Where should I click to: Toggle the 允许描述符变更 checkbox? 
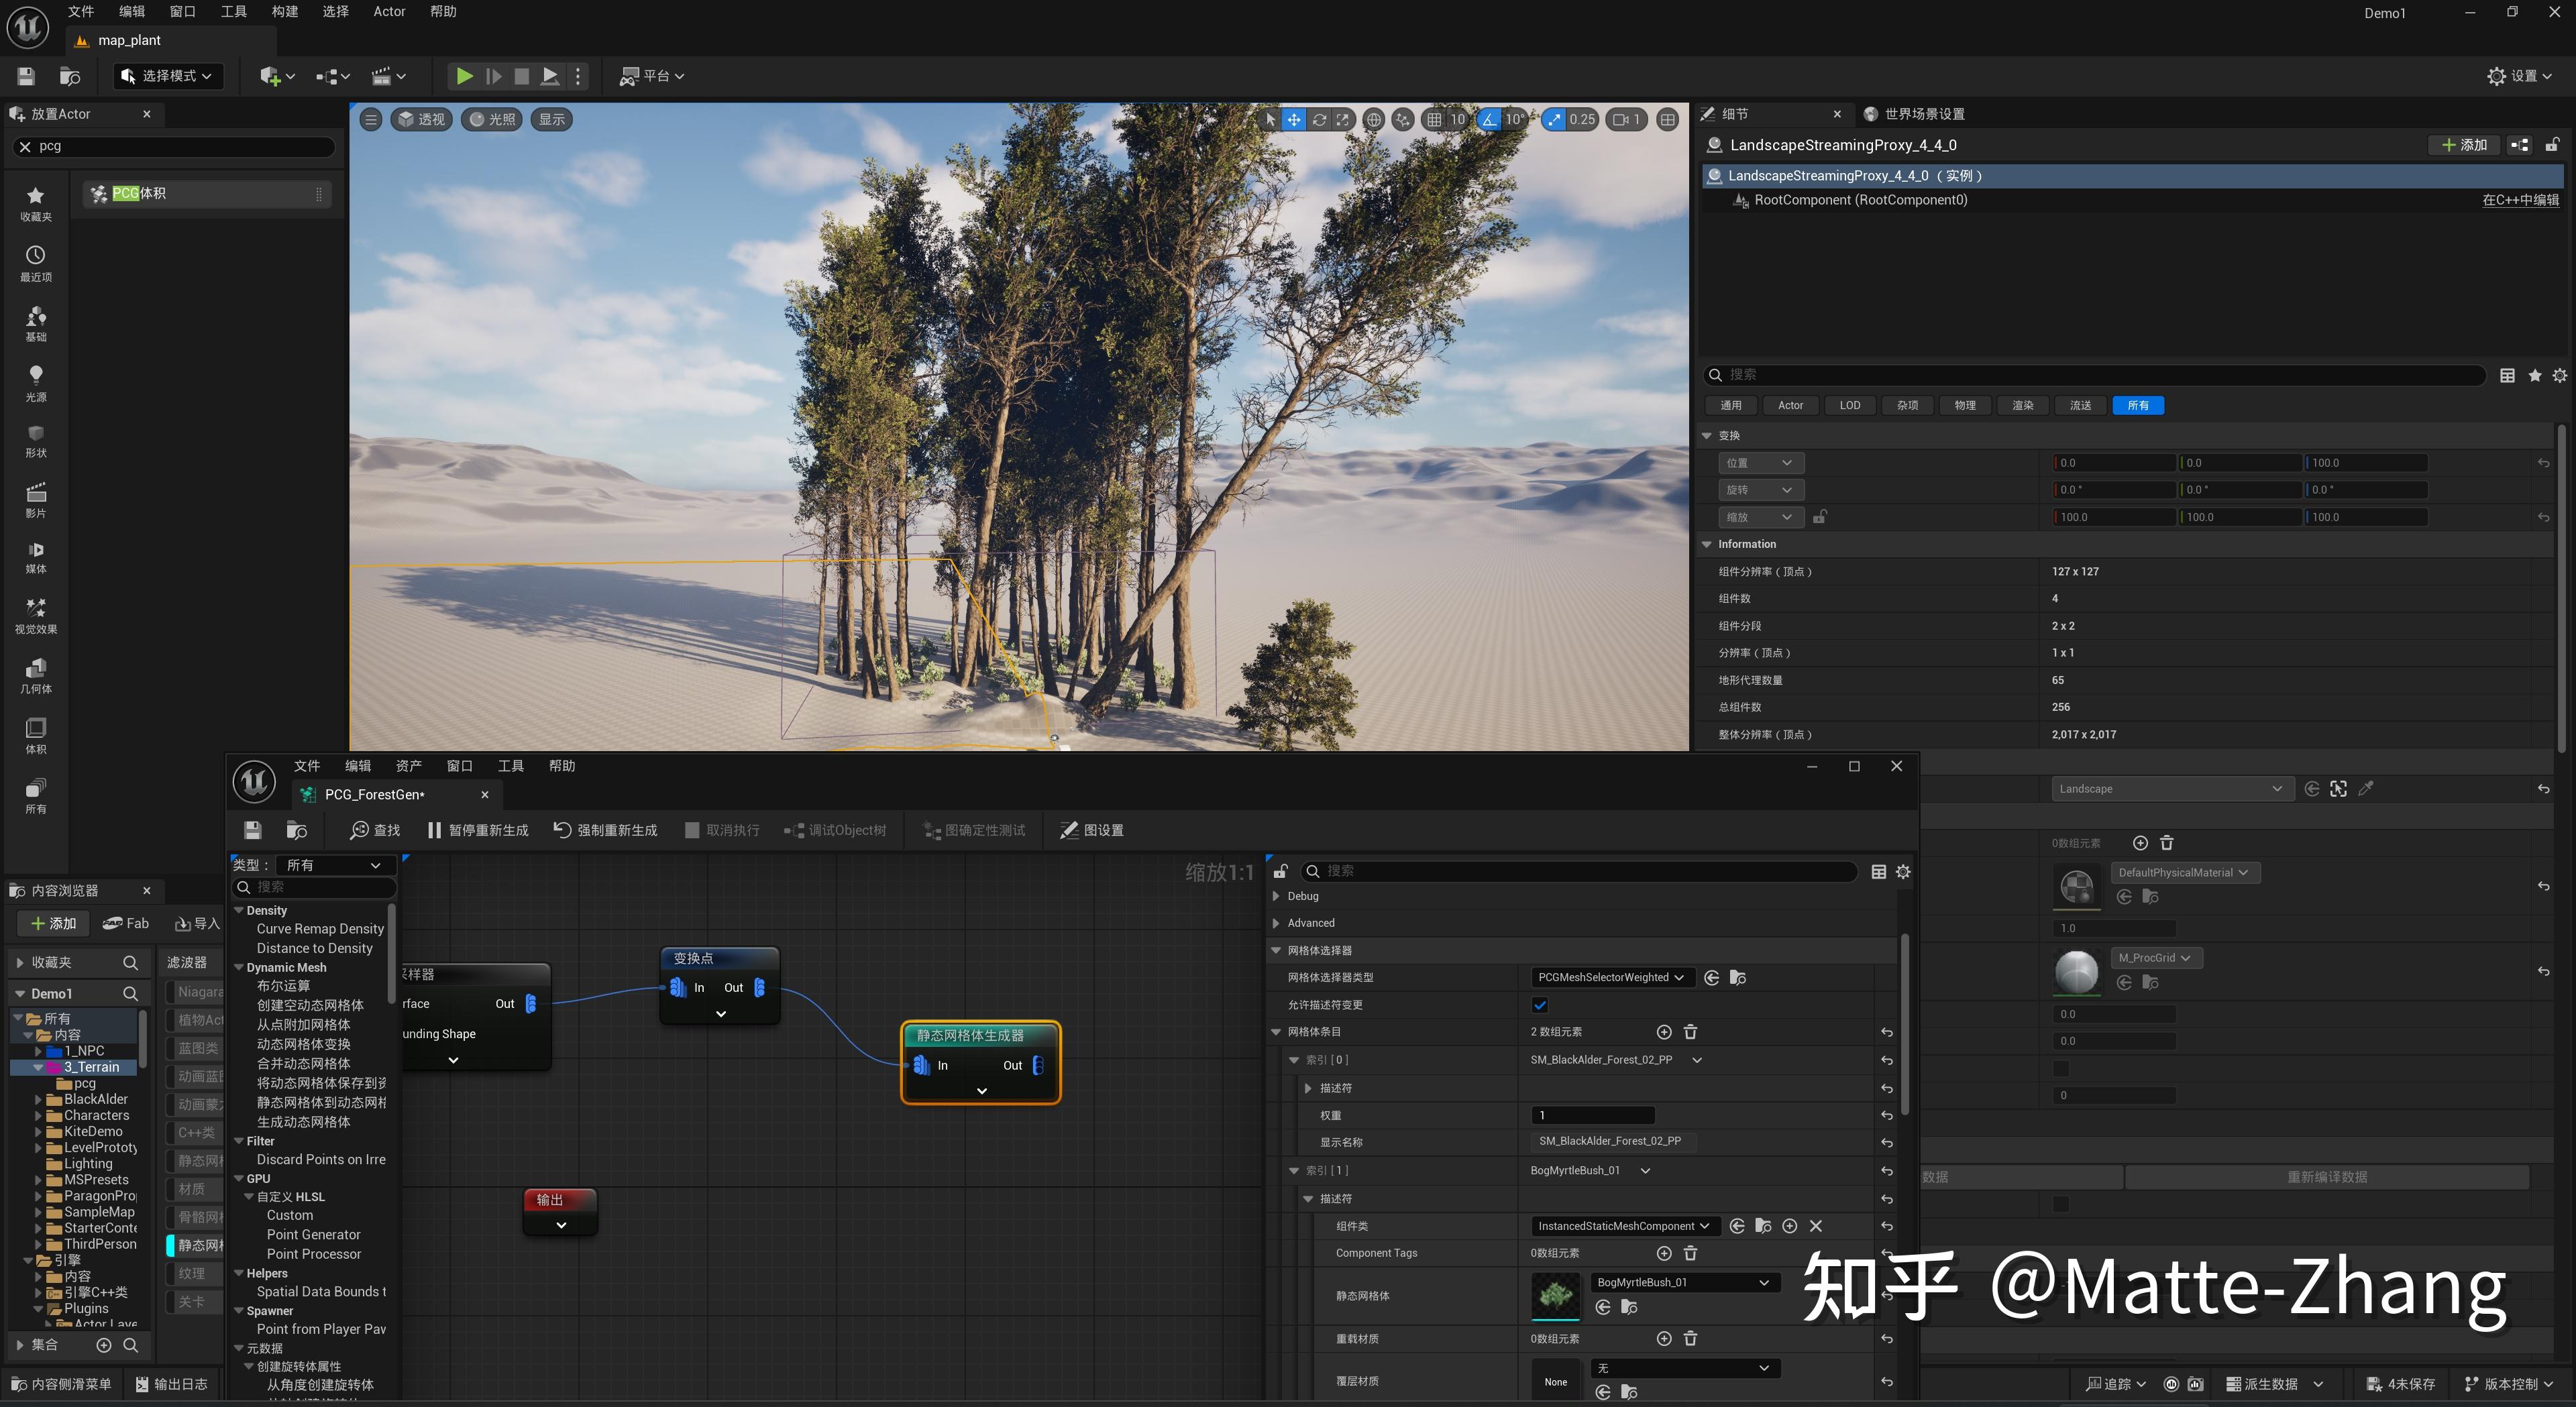click(1539, 1005)
